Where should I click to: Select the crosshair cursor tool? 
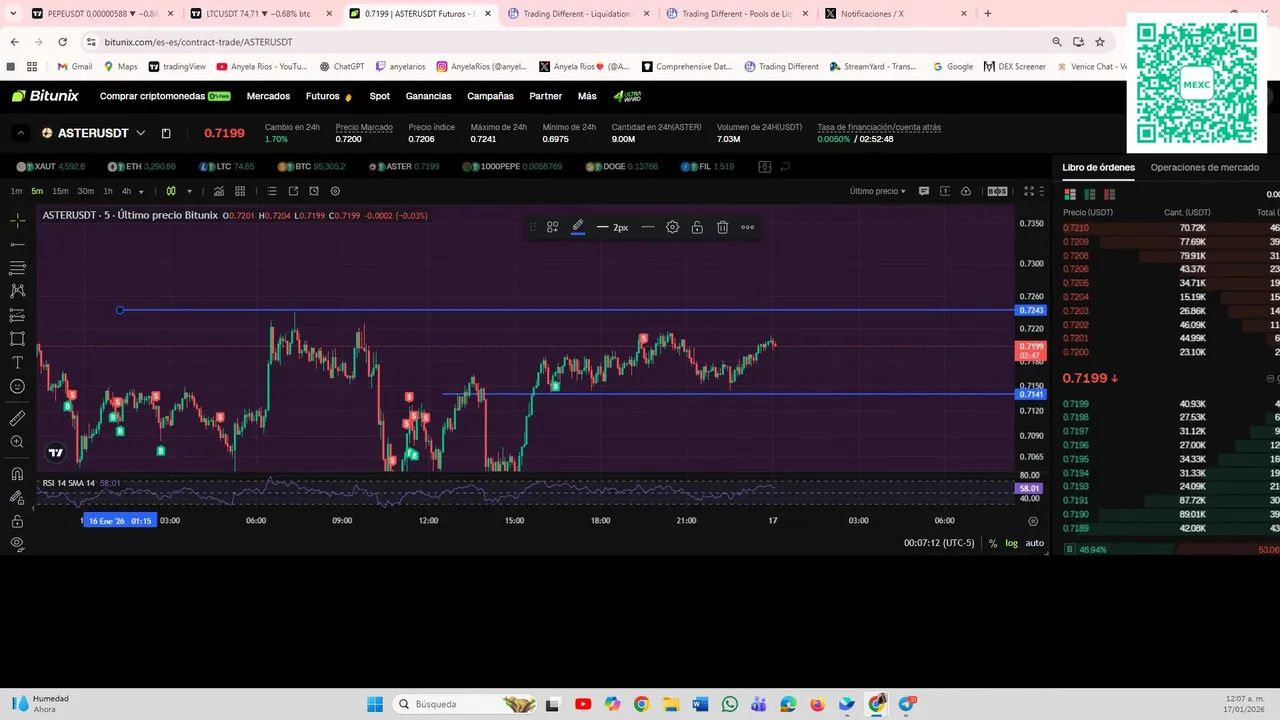pos(17,220)
